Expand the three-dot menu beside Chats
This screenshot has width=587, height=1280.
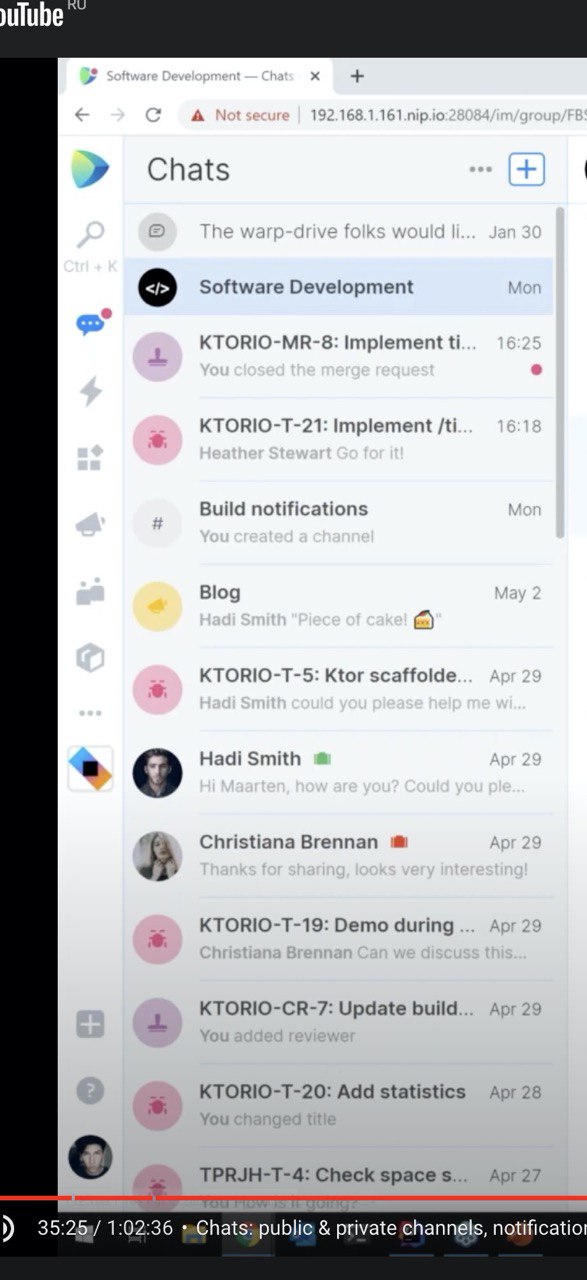coord(480,169)
